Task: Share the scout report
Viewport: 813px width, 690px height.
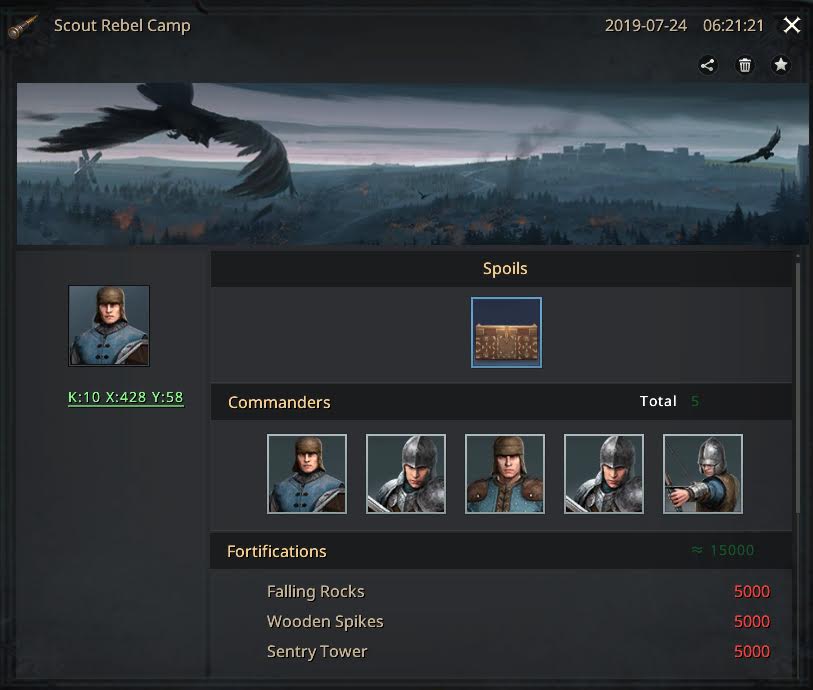Action: [x=707, y=65]
